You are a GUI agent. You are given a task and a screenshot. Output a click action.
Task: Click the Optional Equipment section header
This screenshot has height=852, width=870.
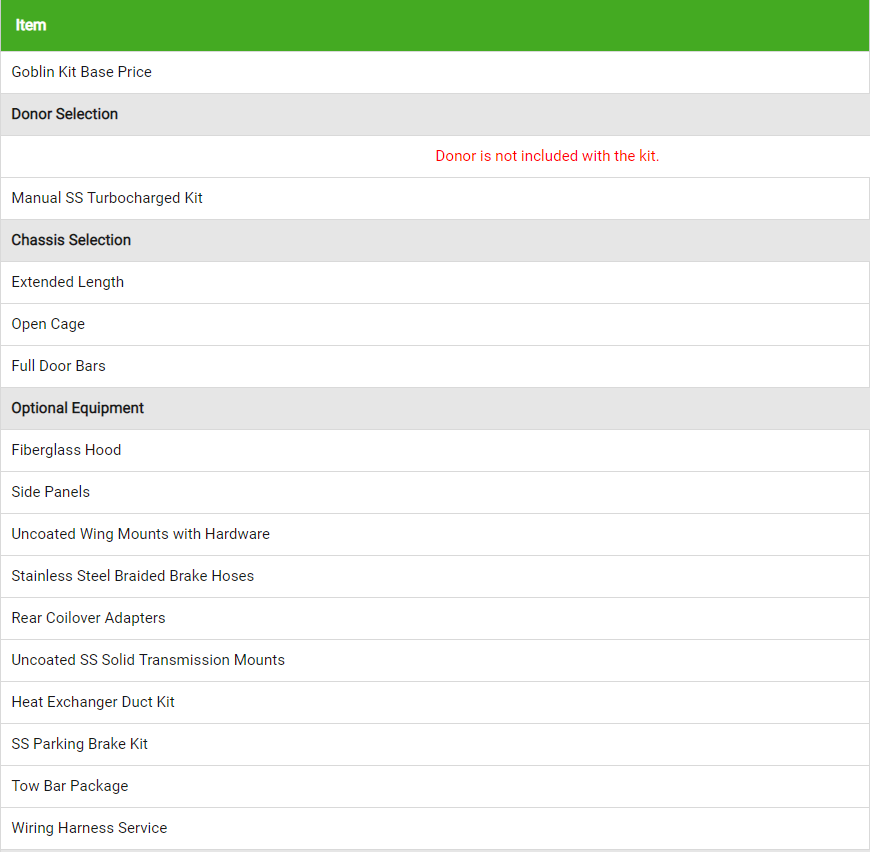coord(435,408)
